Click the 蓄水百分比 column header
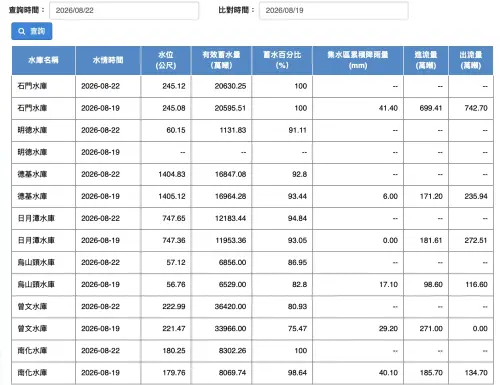 pos(282,60)
